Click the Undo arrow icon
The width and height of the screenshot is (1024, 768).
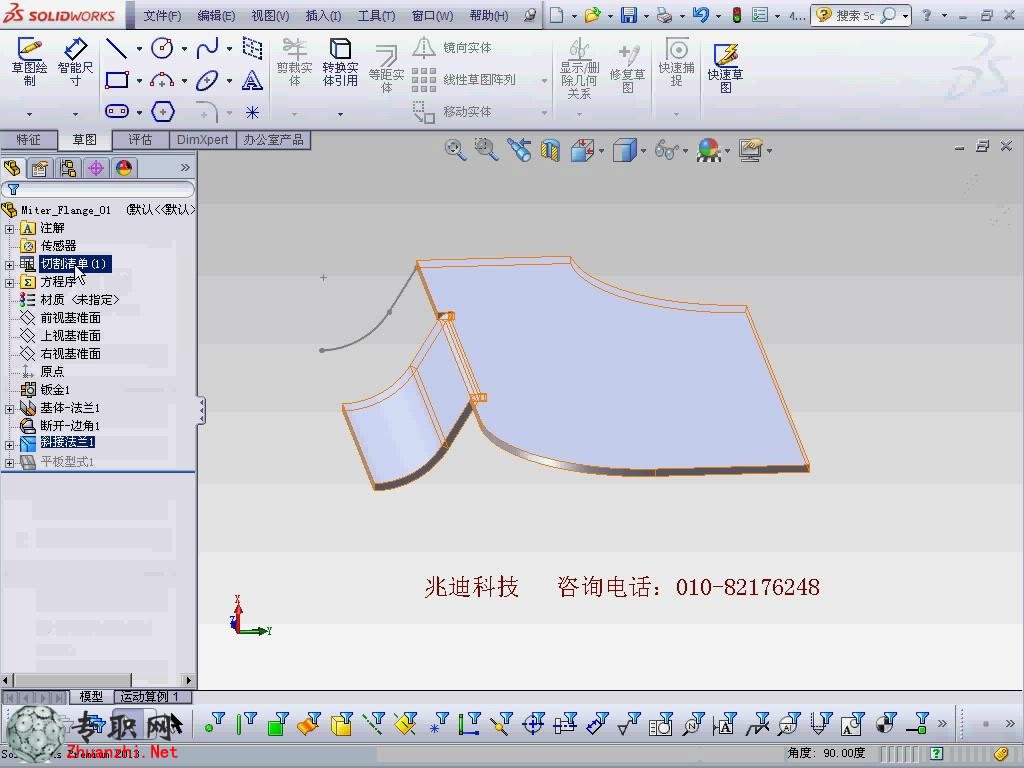pos(700,15)
